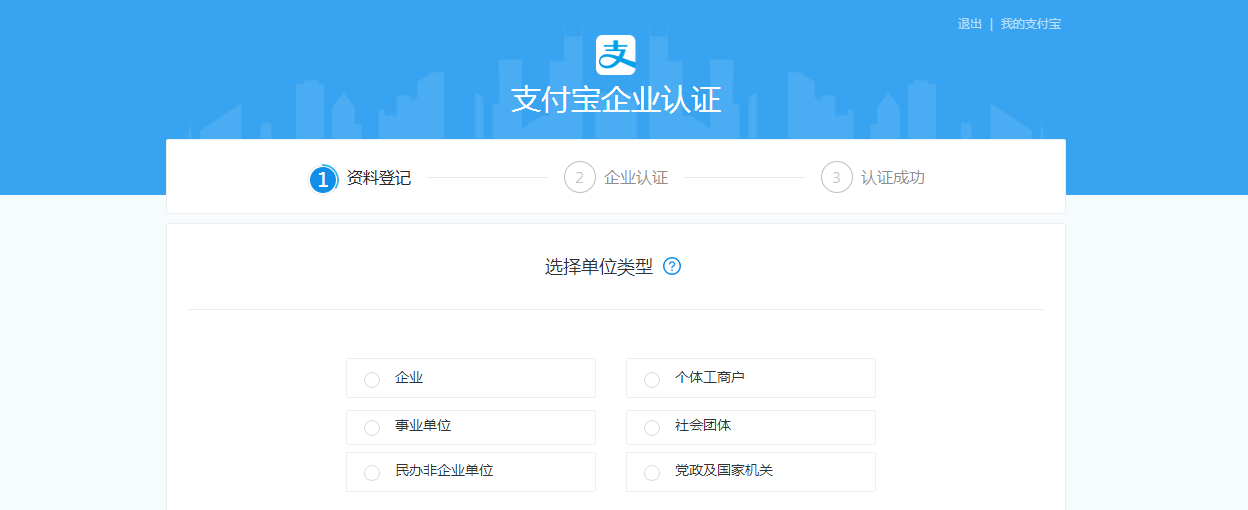Choose the 社会团体 radio option
Viewport: 1248px width, 510px height.
click(x=652, y=427)
